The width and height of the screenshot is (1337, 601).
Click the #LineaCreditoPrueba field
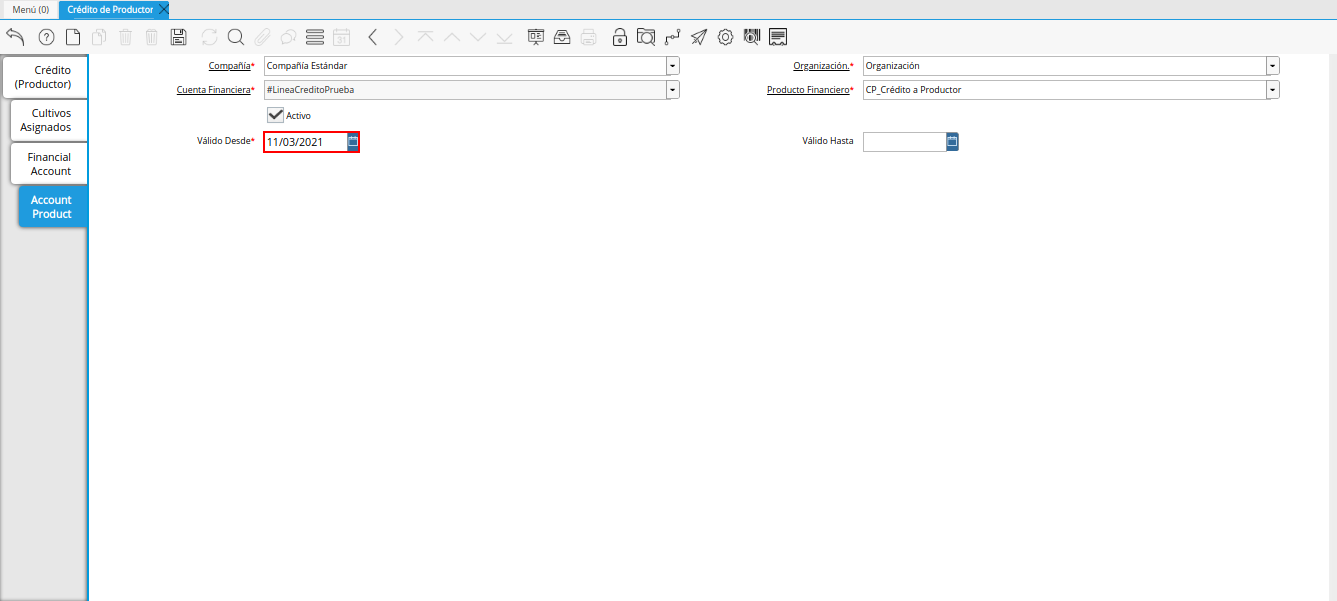(x=465, y=90)
